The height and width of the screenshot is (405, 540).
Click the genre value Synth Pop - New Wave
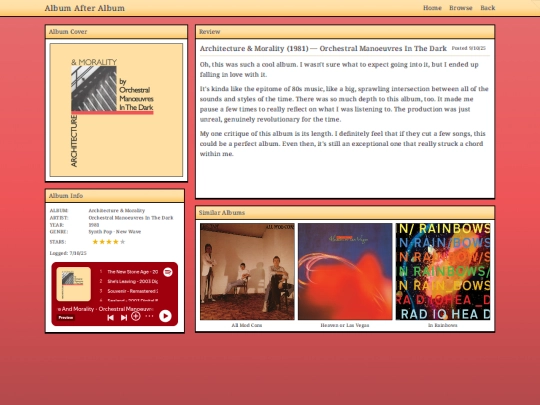[115, 232]
